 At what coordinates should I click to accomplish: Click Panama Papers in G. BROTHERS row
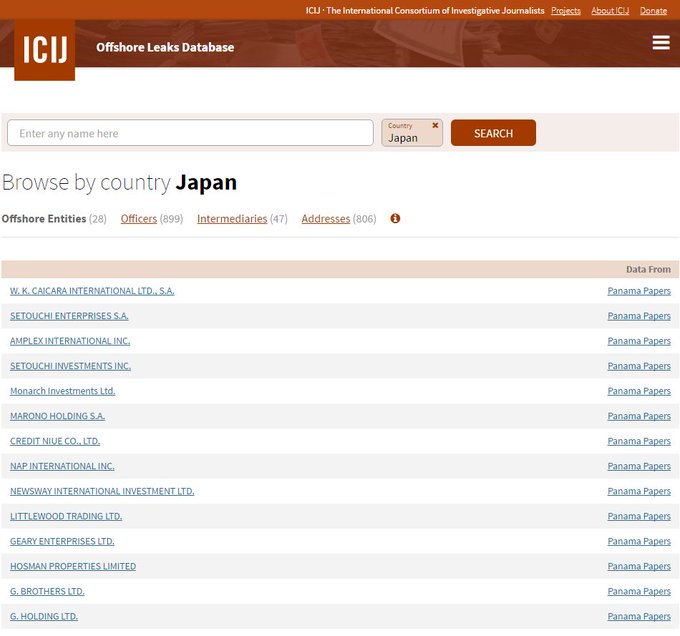[639, 591]
